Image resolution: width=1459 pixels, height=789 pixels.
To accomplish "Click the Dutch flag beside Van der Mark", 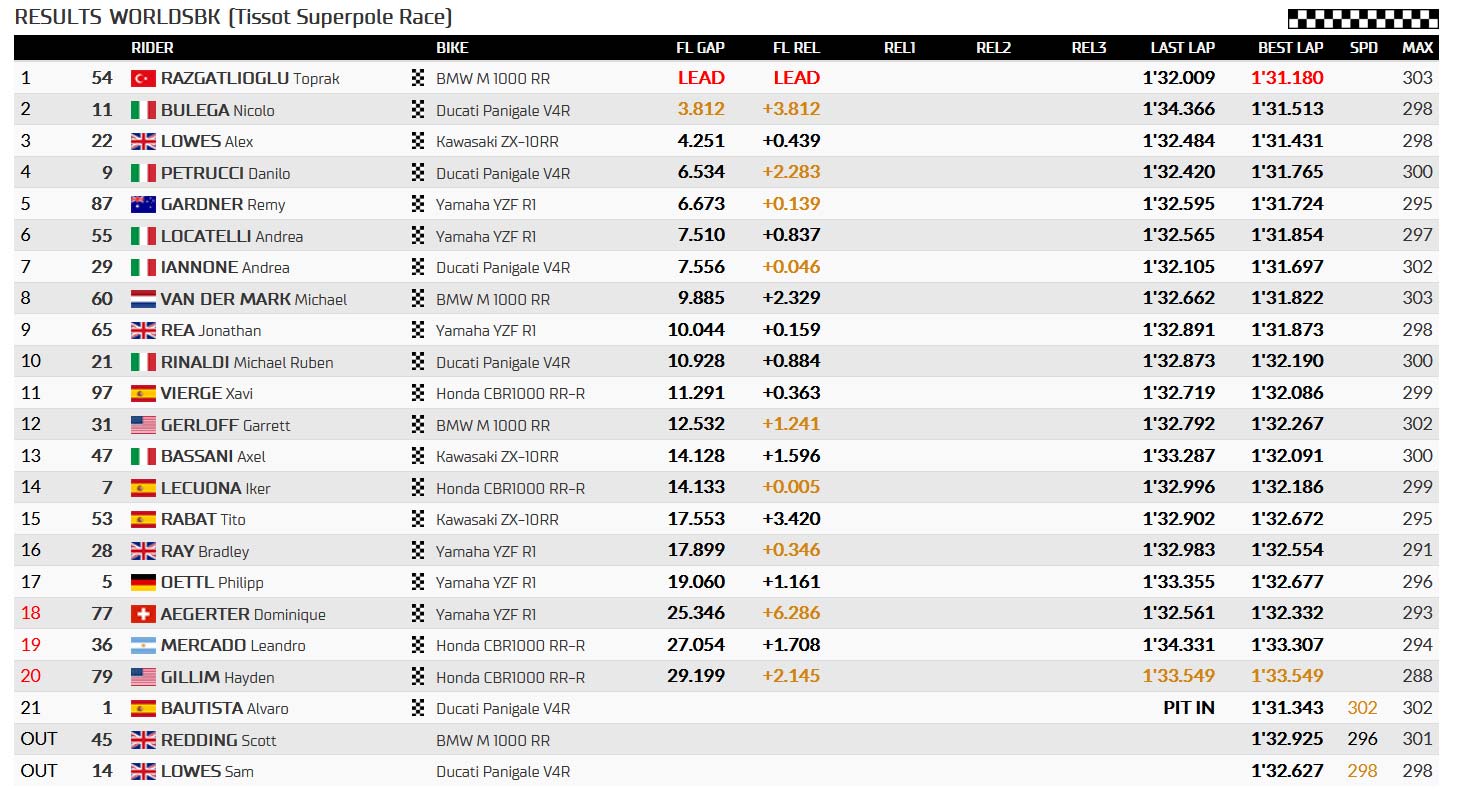I will 143,299.
